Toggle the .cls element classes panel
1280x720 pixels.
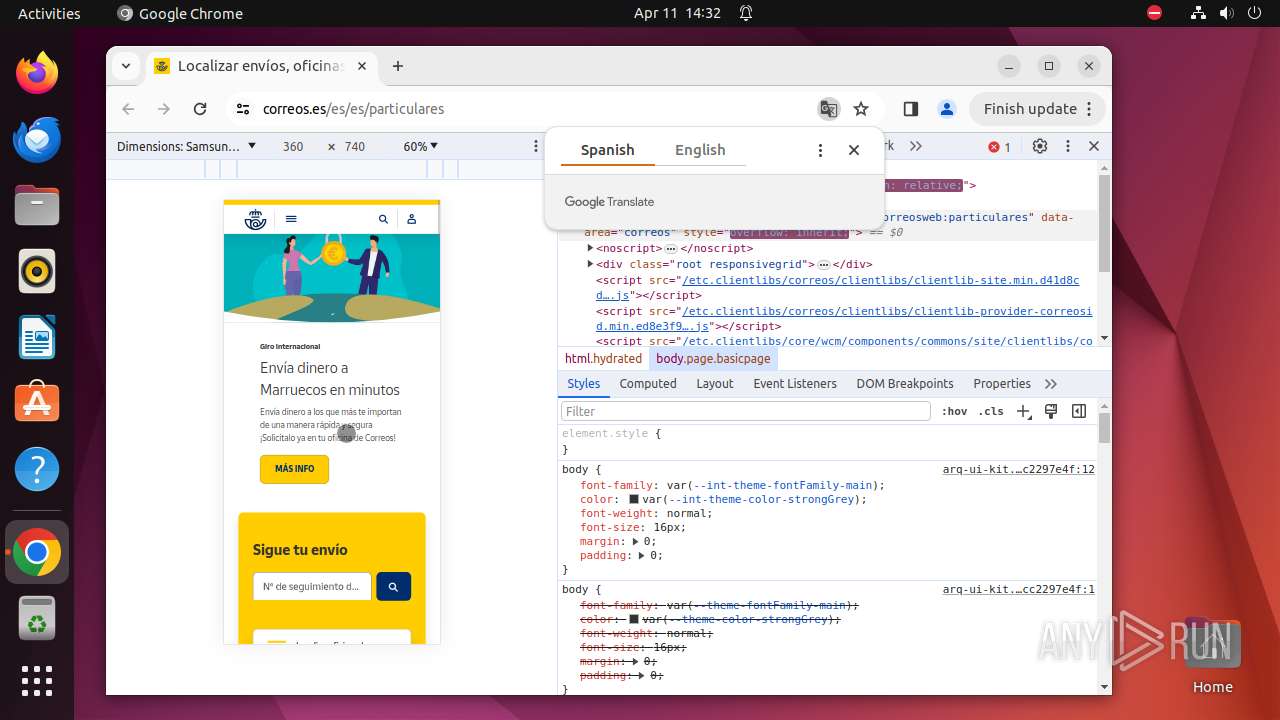point(991,411)
